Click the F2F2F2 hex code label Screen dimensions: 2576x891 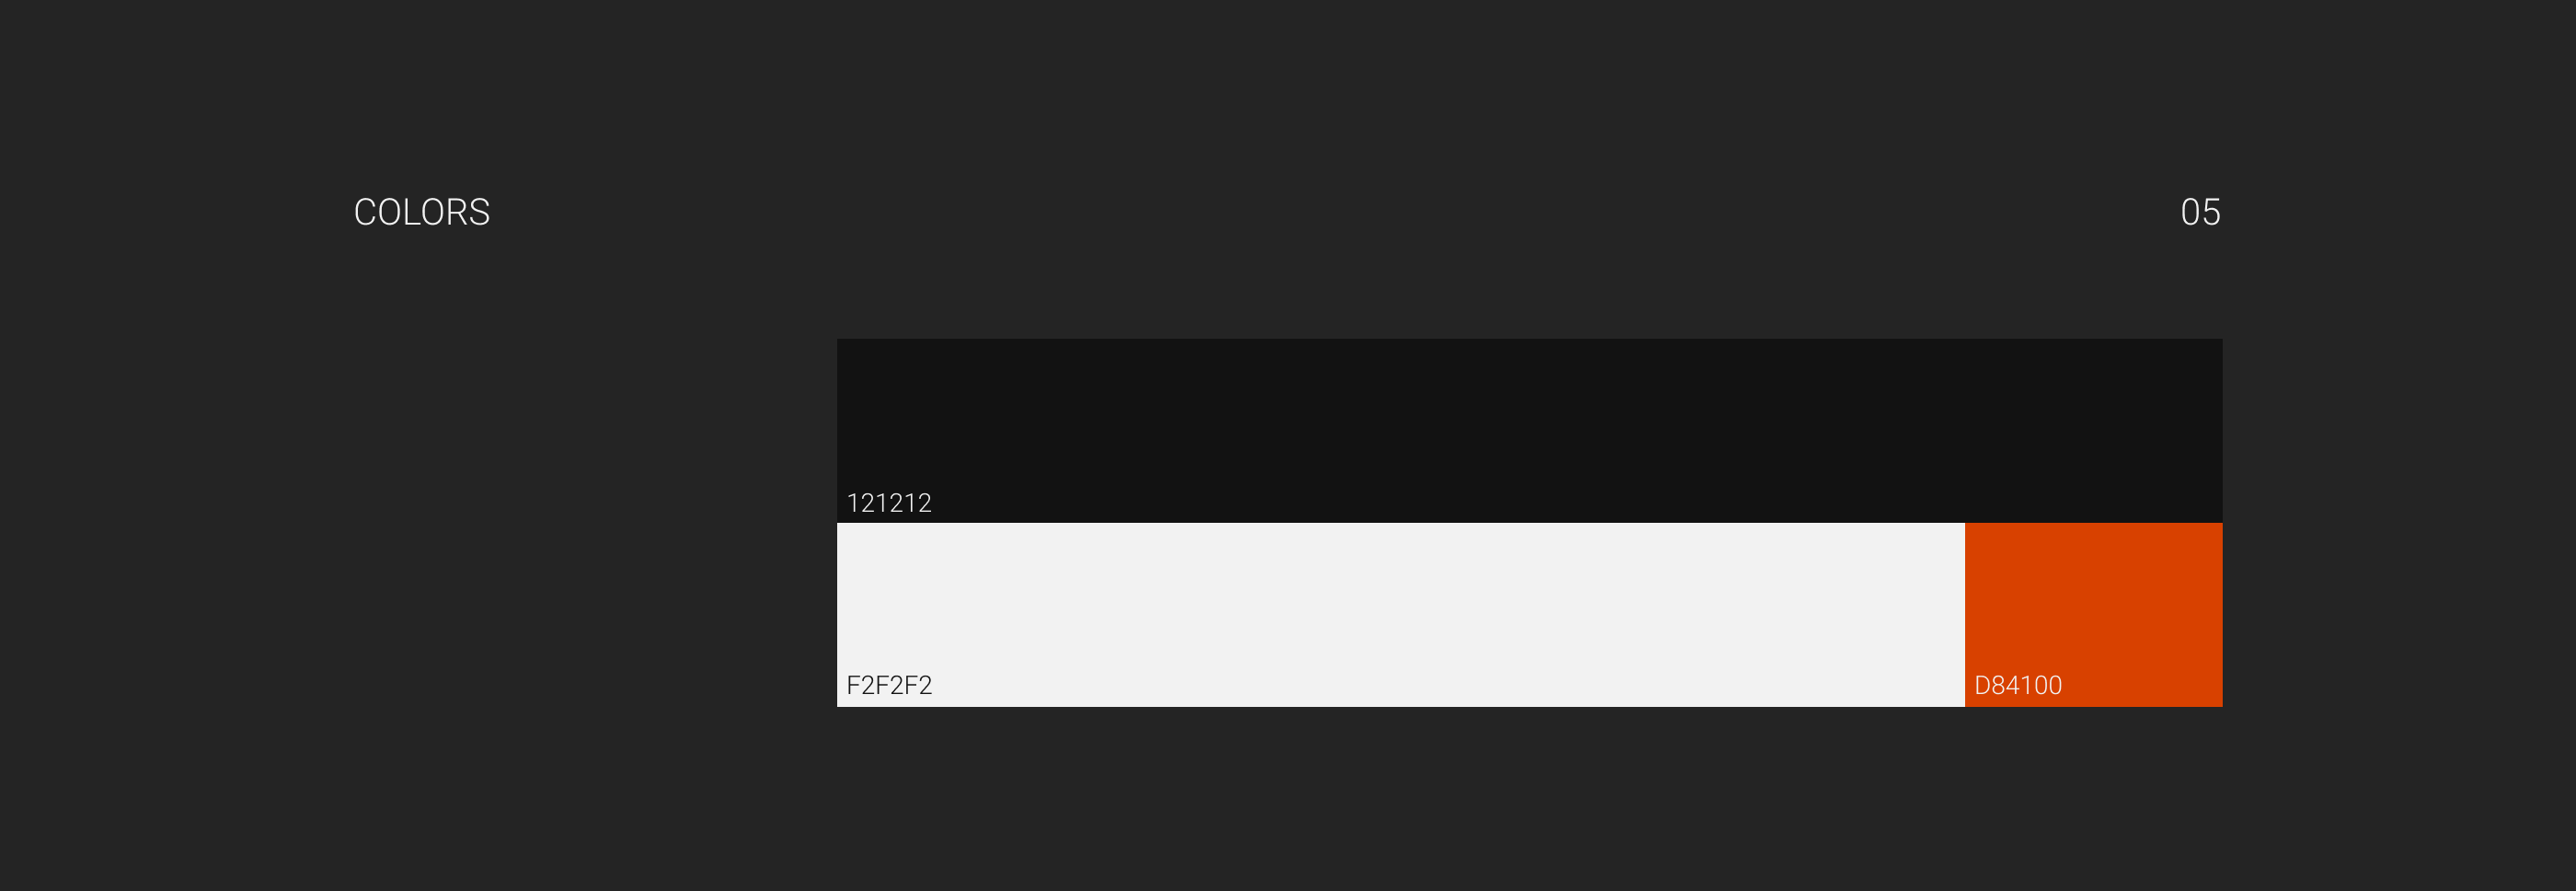point(888,685)
